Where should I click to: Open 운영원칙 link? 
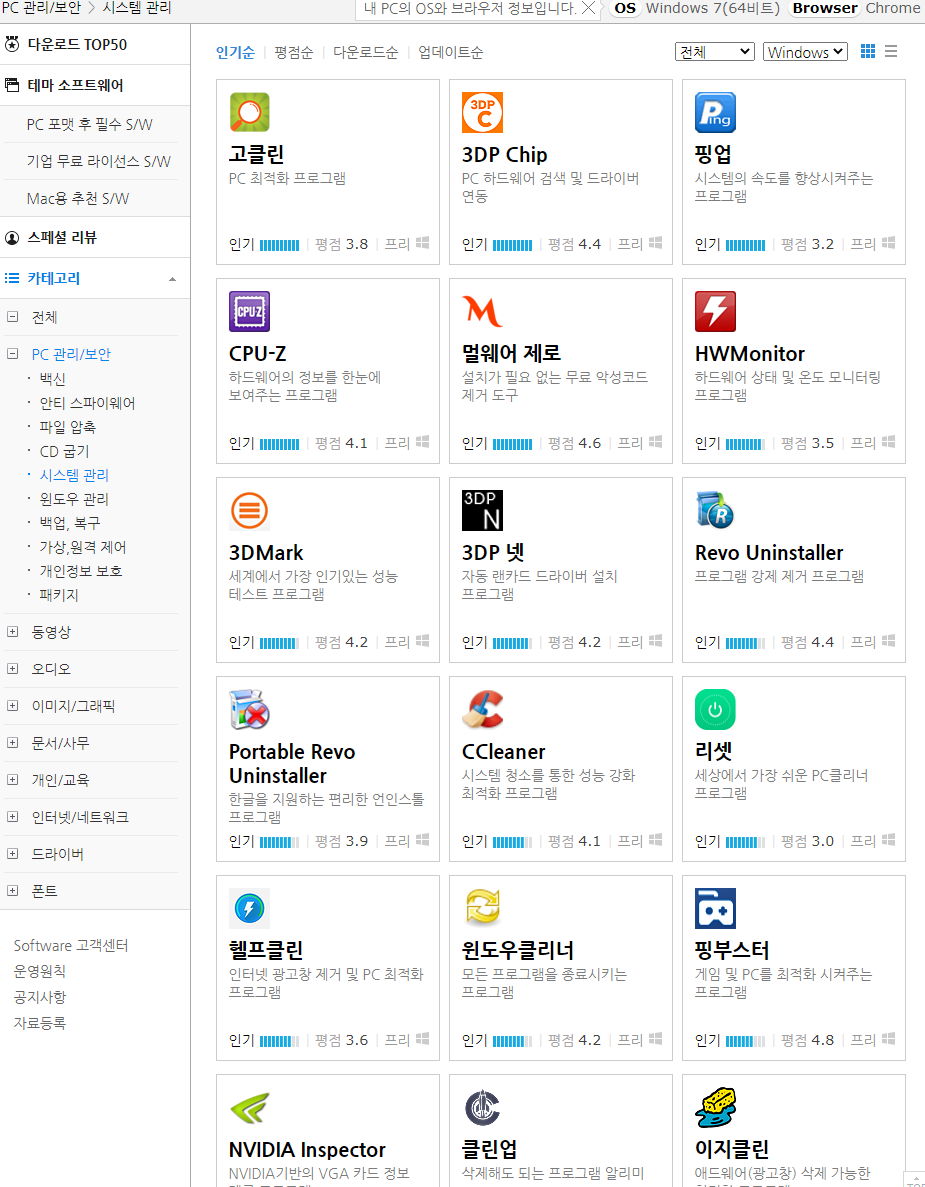(39, 971)
